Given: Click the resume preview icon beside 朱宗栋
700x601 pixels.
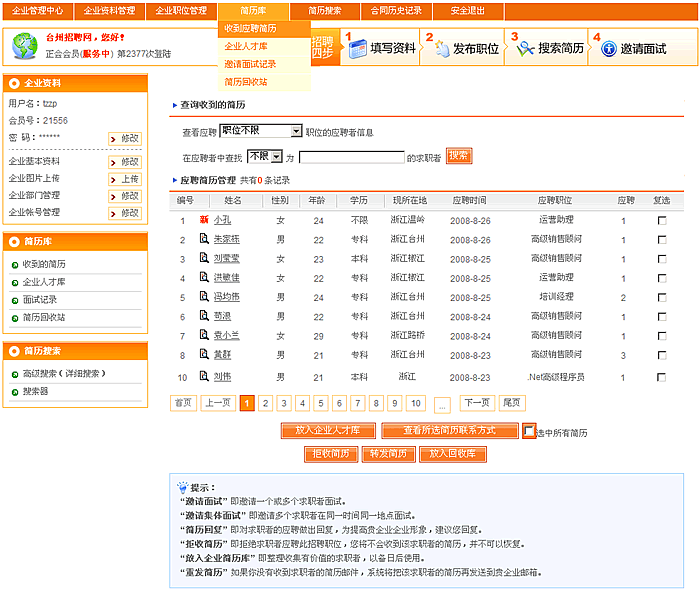Looking at the screenshot, I should 204,239.
